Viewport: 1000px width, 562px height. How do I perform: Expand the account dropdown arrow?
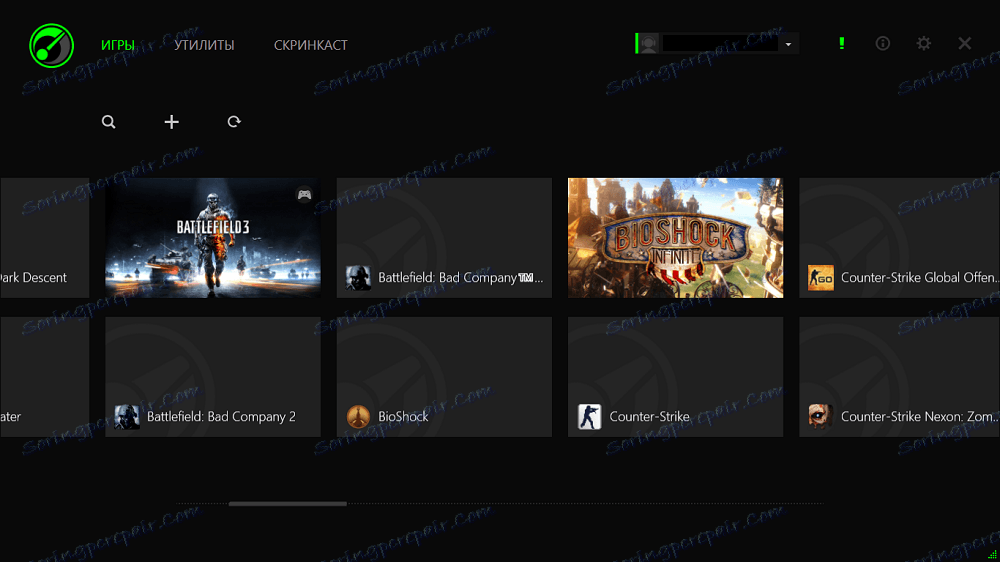click(788, 44)
